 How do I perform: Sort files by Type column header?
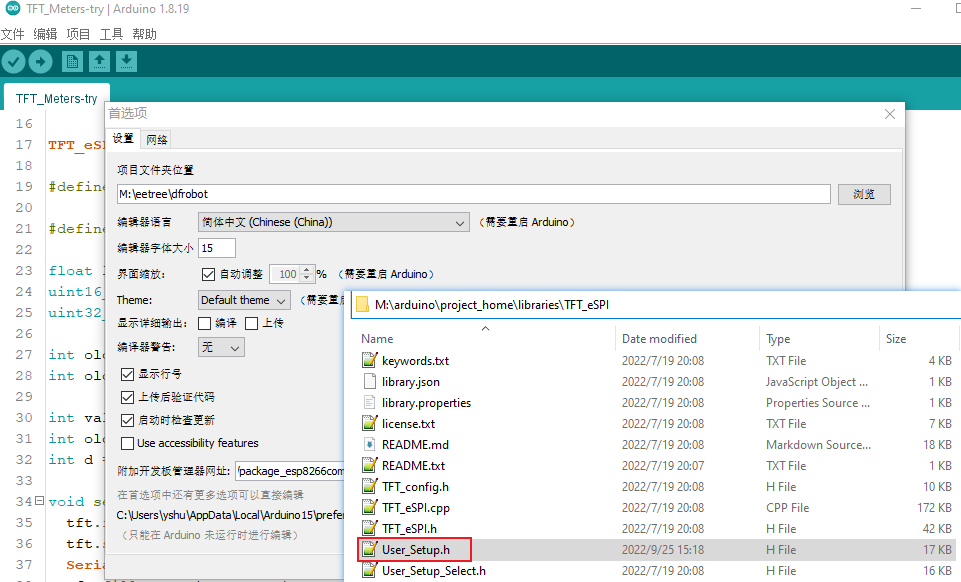click(x=778, y=339)
